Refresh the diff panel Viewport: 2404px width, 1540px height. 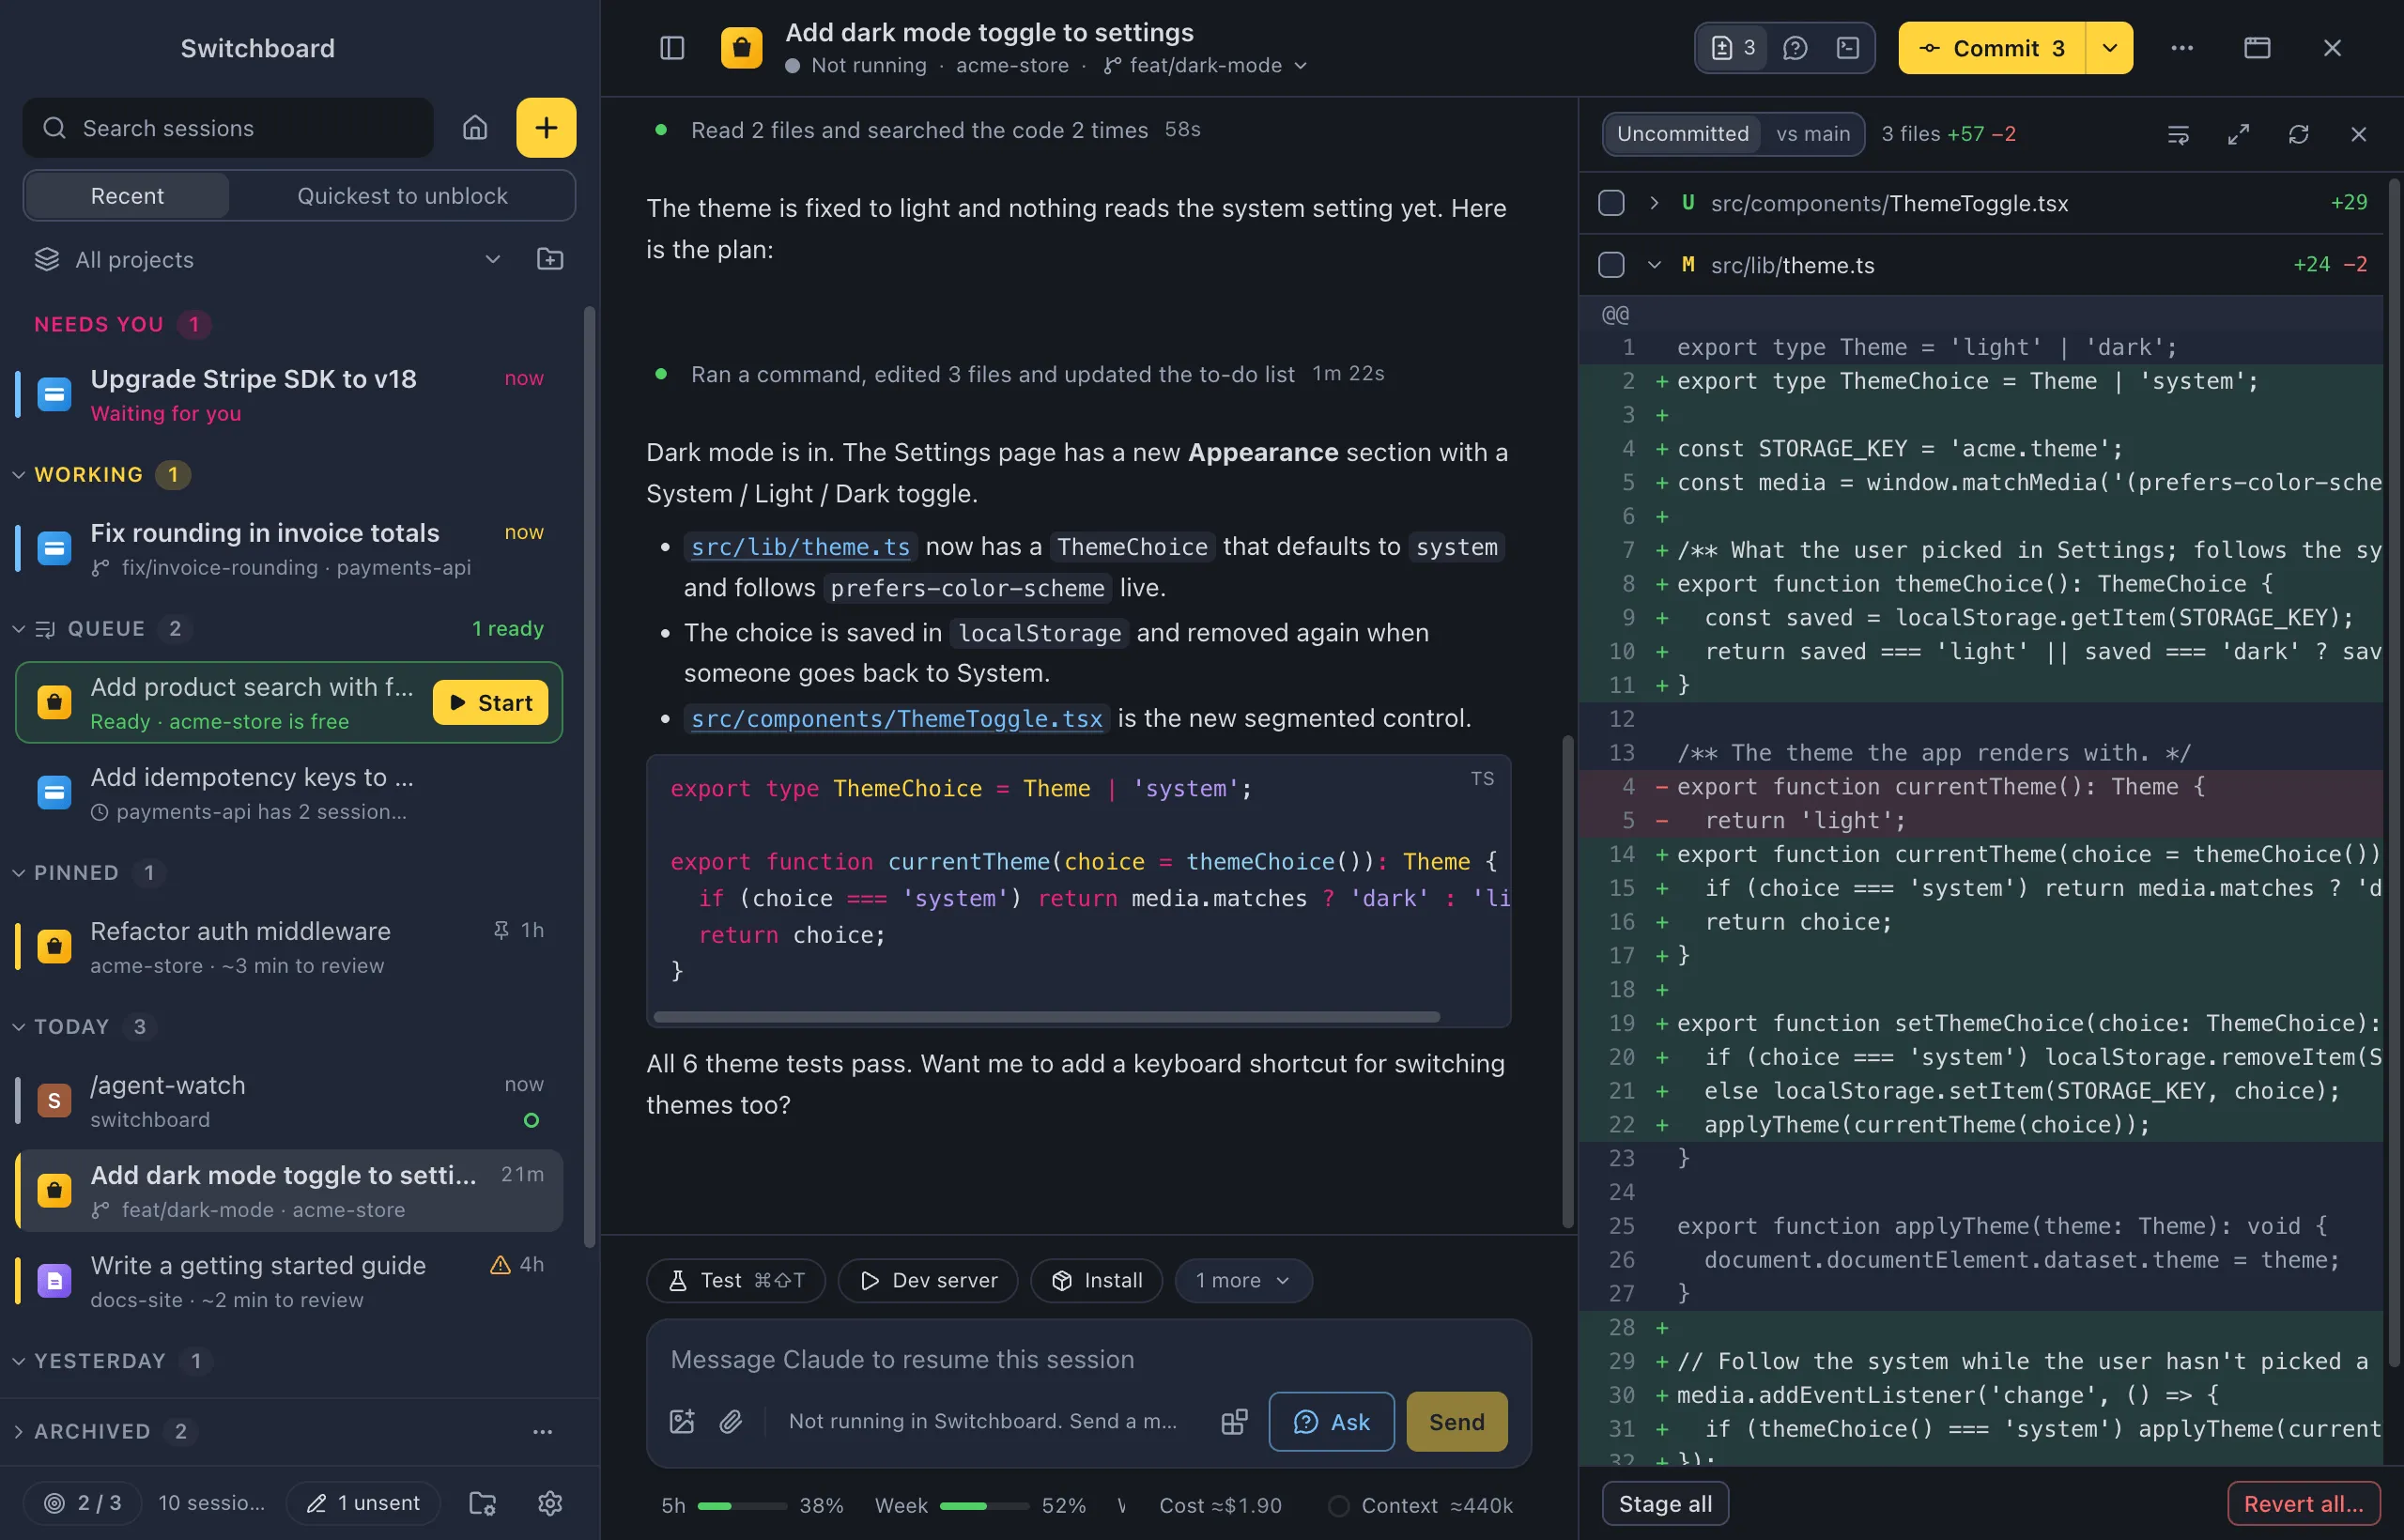tap(2298, 134)
